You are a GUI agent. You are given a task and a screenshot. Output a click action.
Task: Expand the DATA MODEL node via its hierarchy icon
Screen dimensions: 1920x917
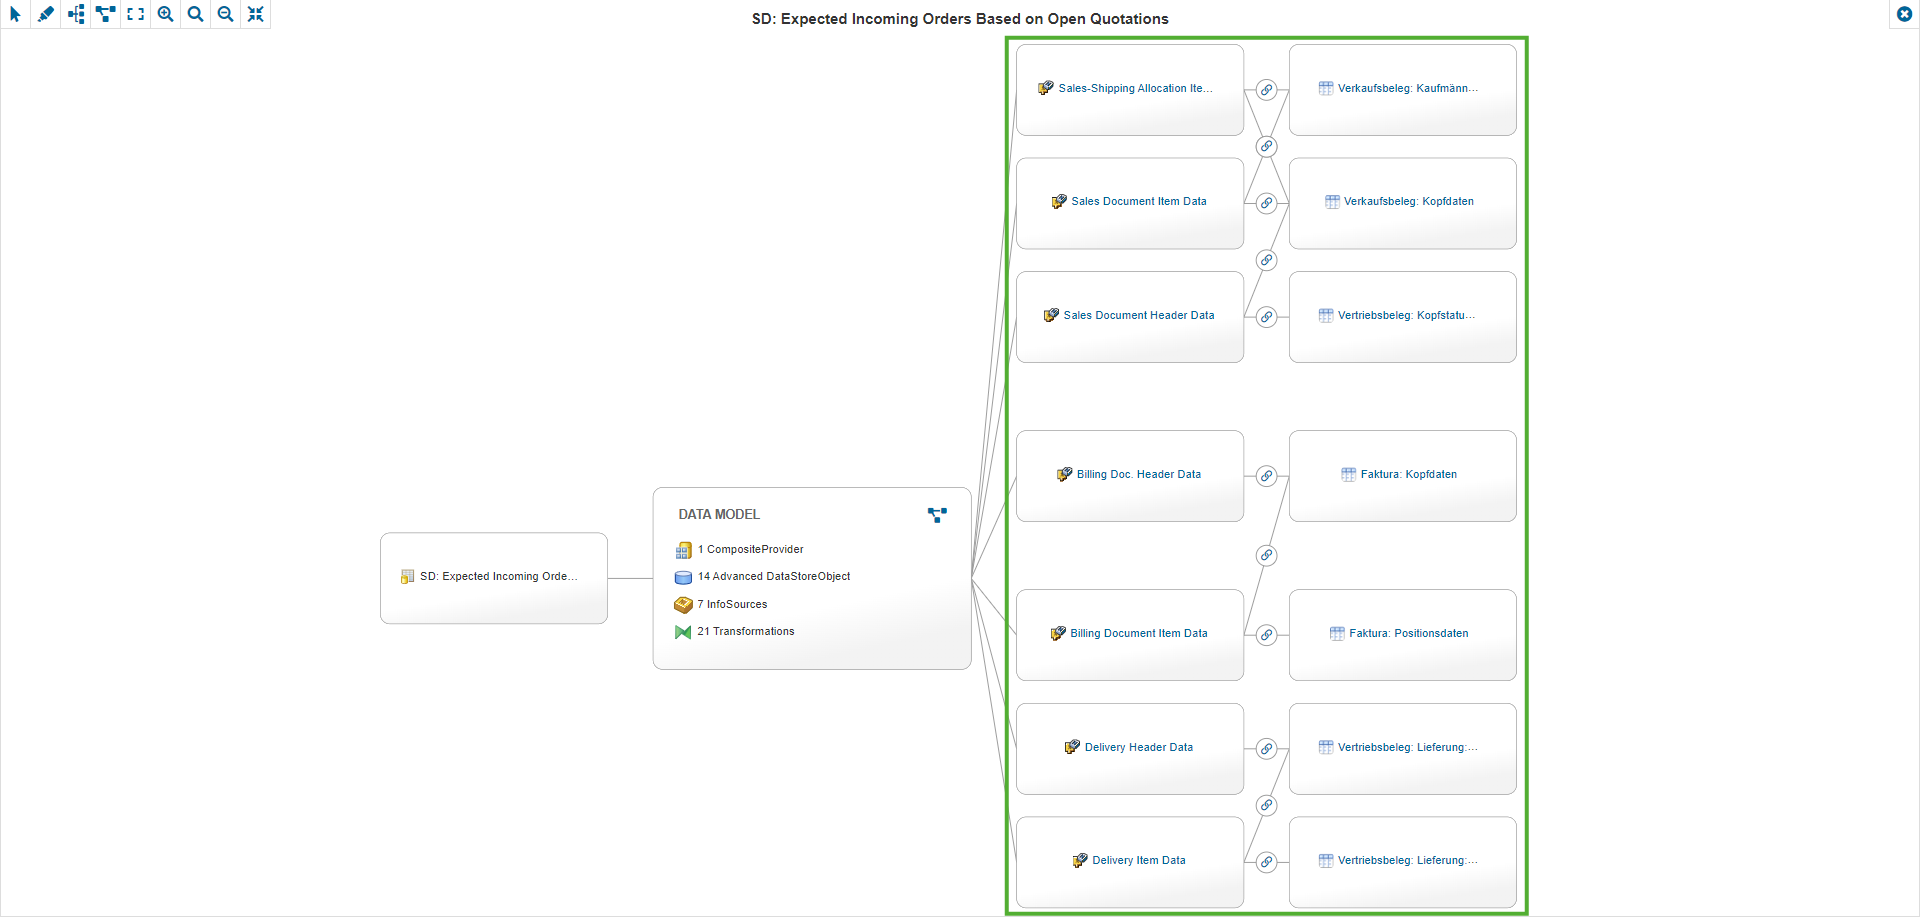[937, 514]
